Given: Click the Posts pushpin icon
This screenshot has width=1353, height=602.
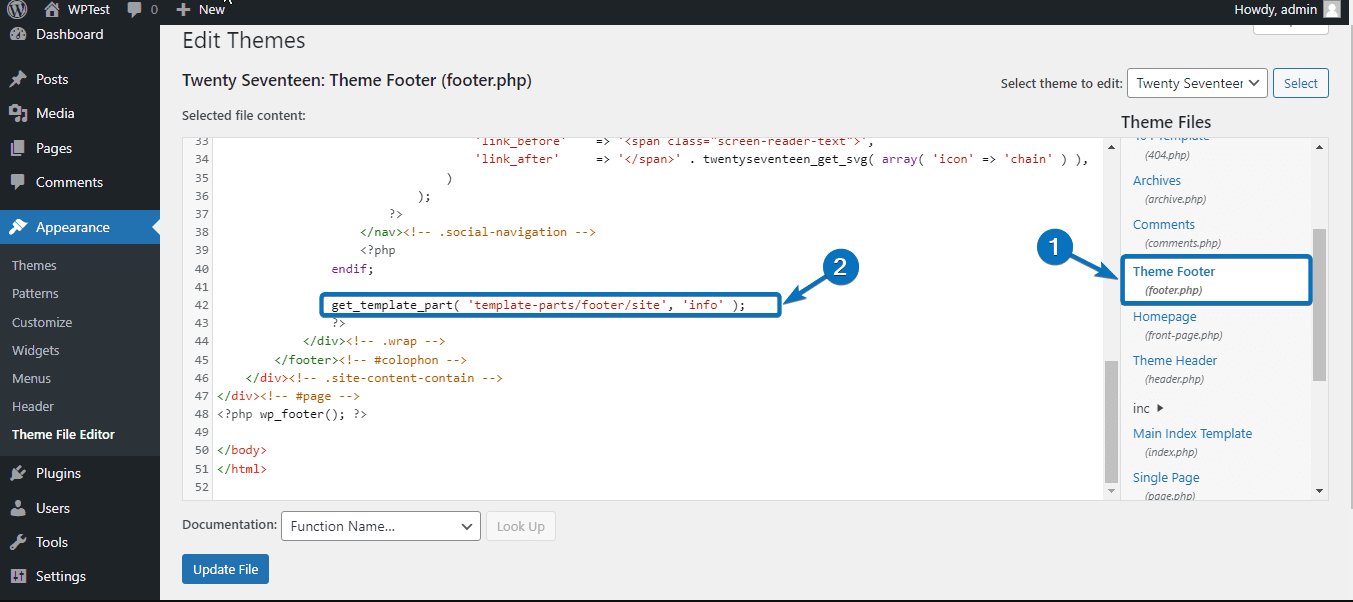Looking at the screenshot, I should point(18,79).
